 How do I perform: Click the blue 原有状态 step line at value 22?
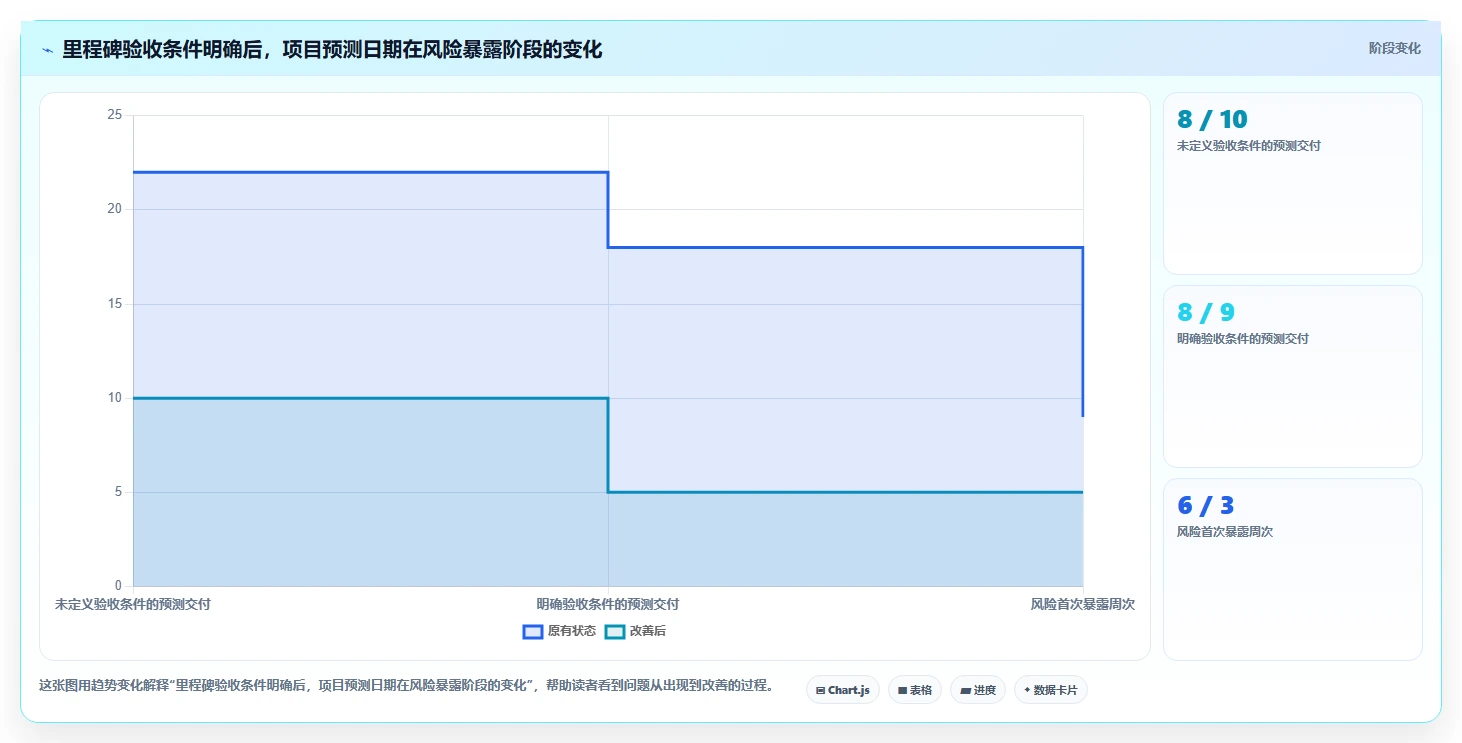(x=370, y=172)
